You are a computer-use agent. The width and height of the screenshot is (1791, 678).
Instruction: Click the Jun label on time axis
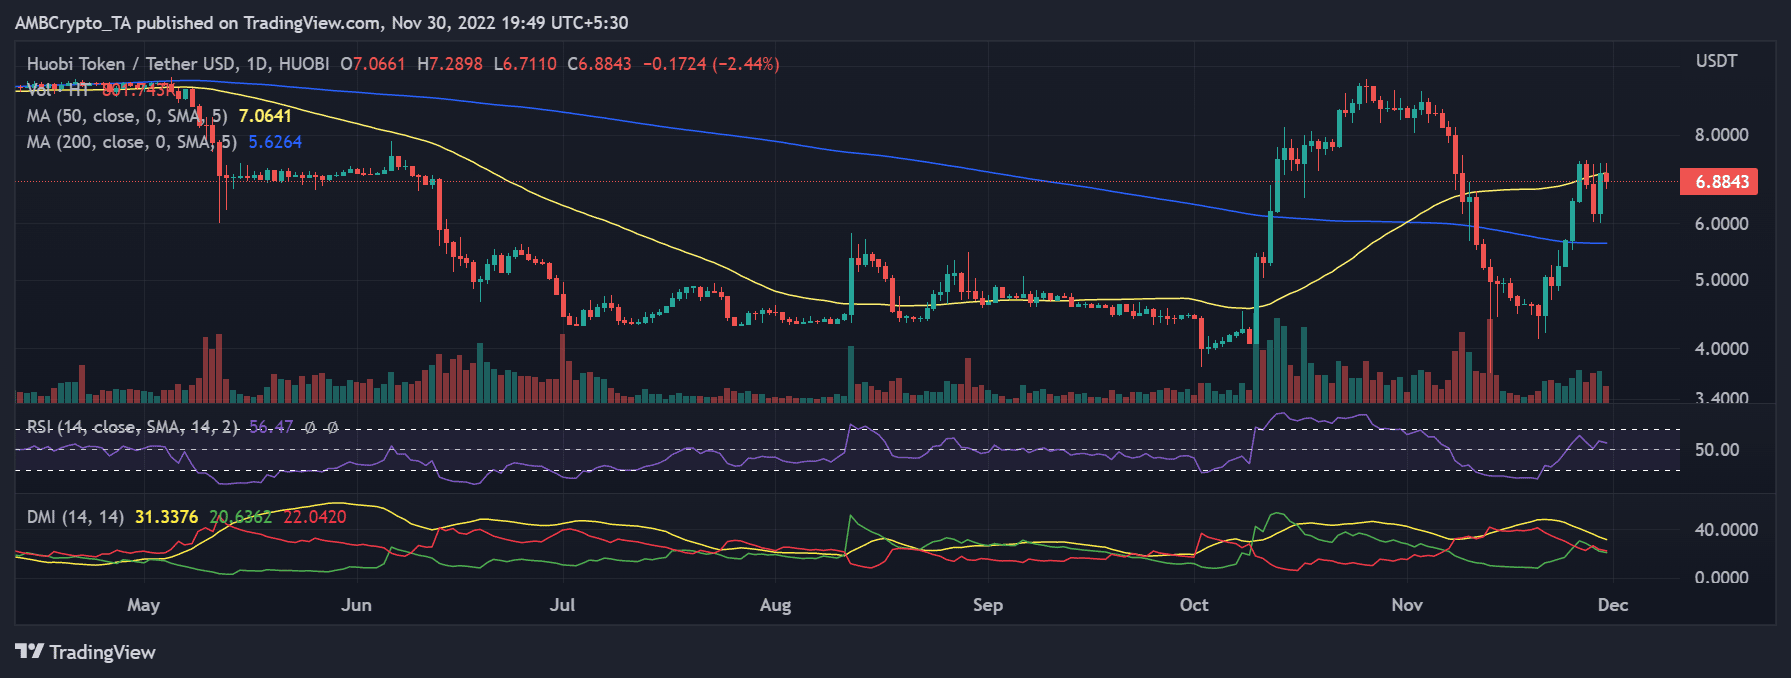[x=356, y=605]
